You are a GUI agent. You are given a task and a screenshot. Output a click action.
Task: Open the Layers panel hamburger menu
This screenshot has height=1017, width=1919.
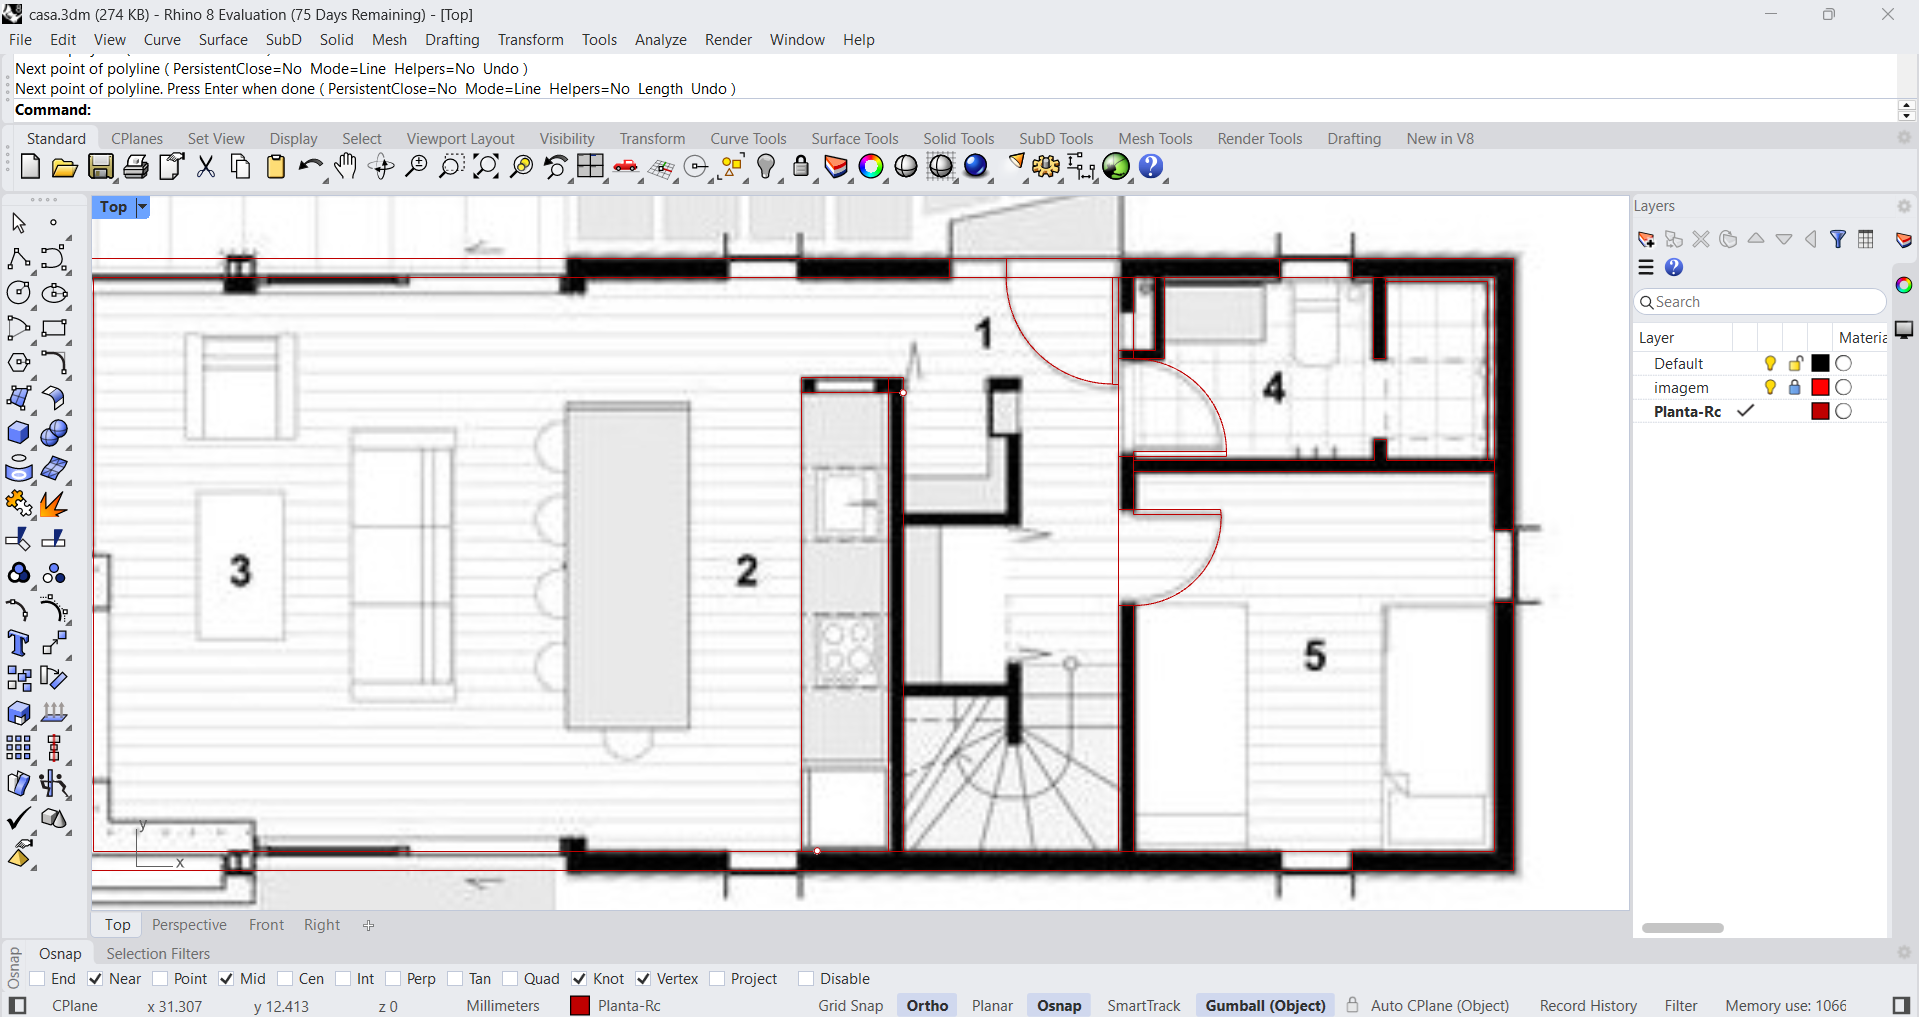click(1646, 268)
